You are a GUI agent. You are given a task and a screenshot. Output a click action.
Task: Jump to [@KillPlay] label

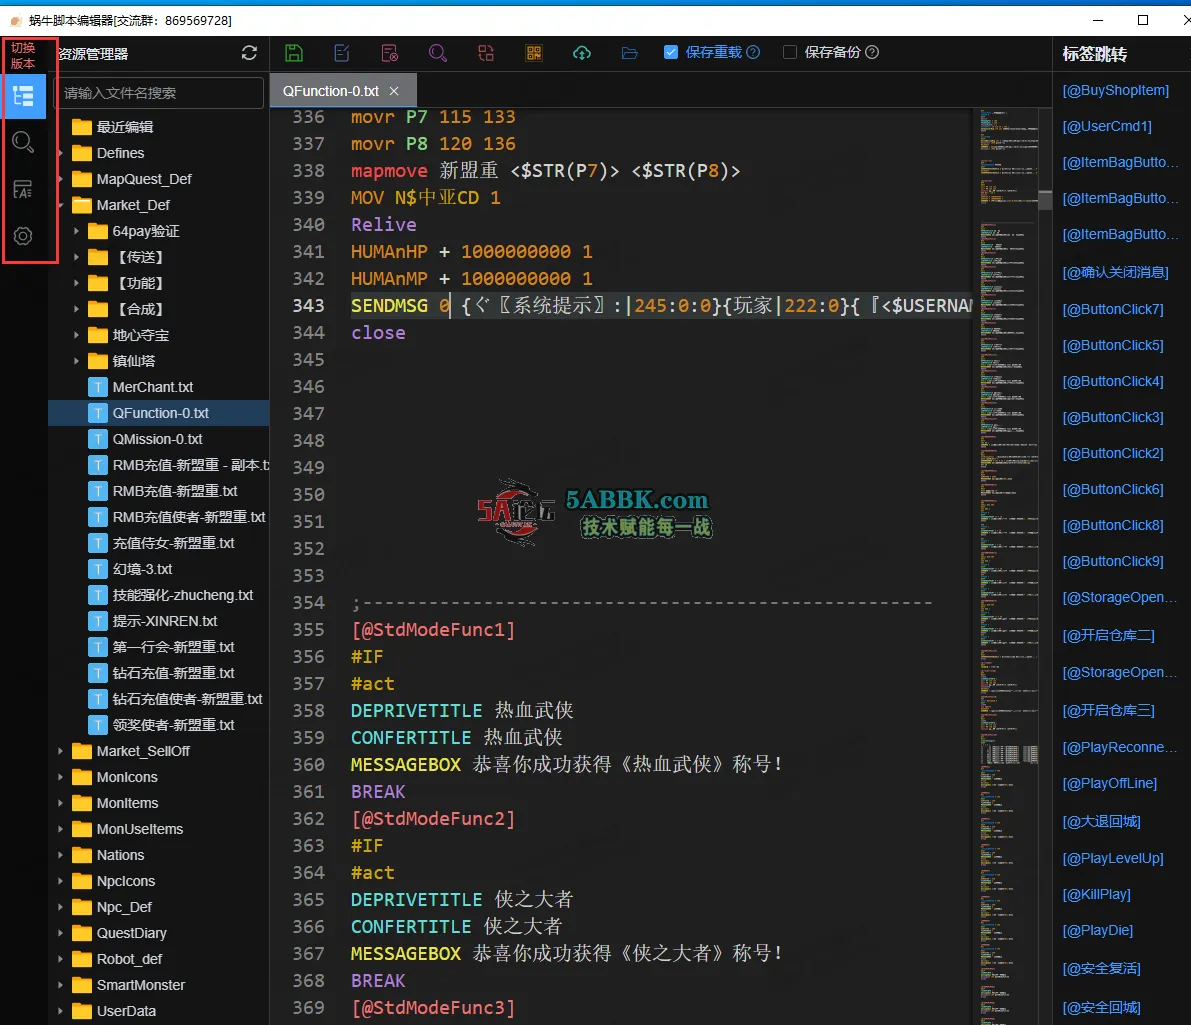pyautogui.click(x=1096, y=894)
